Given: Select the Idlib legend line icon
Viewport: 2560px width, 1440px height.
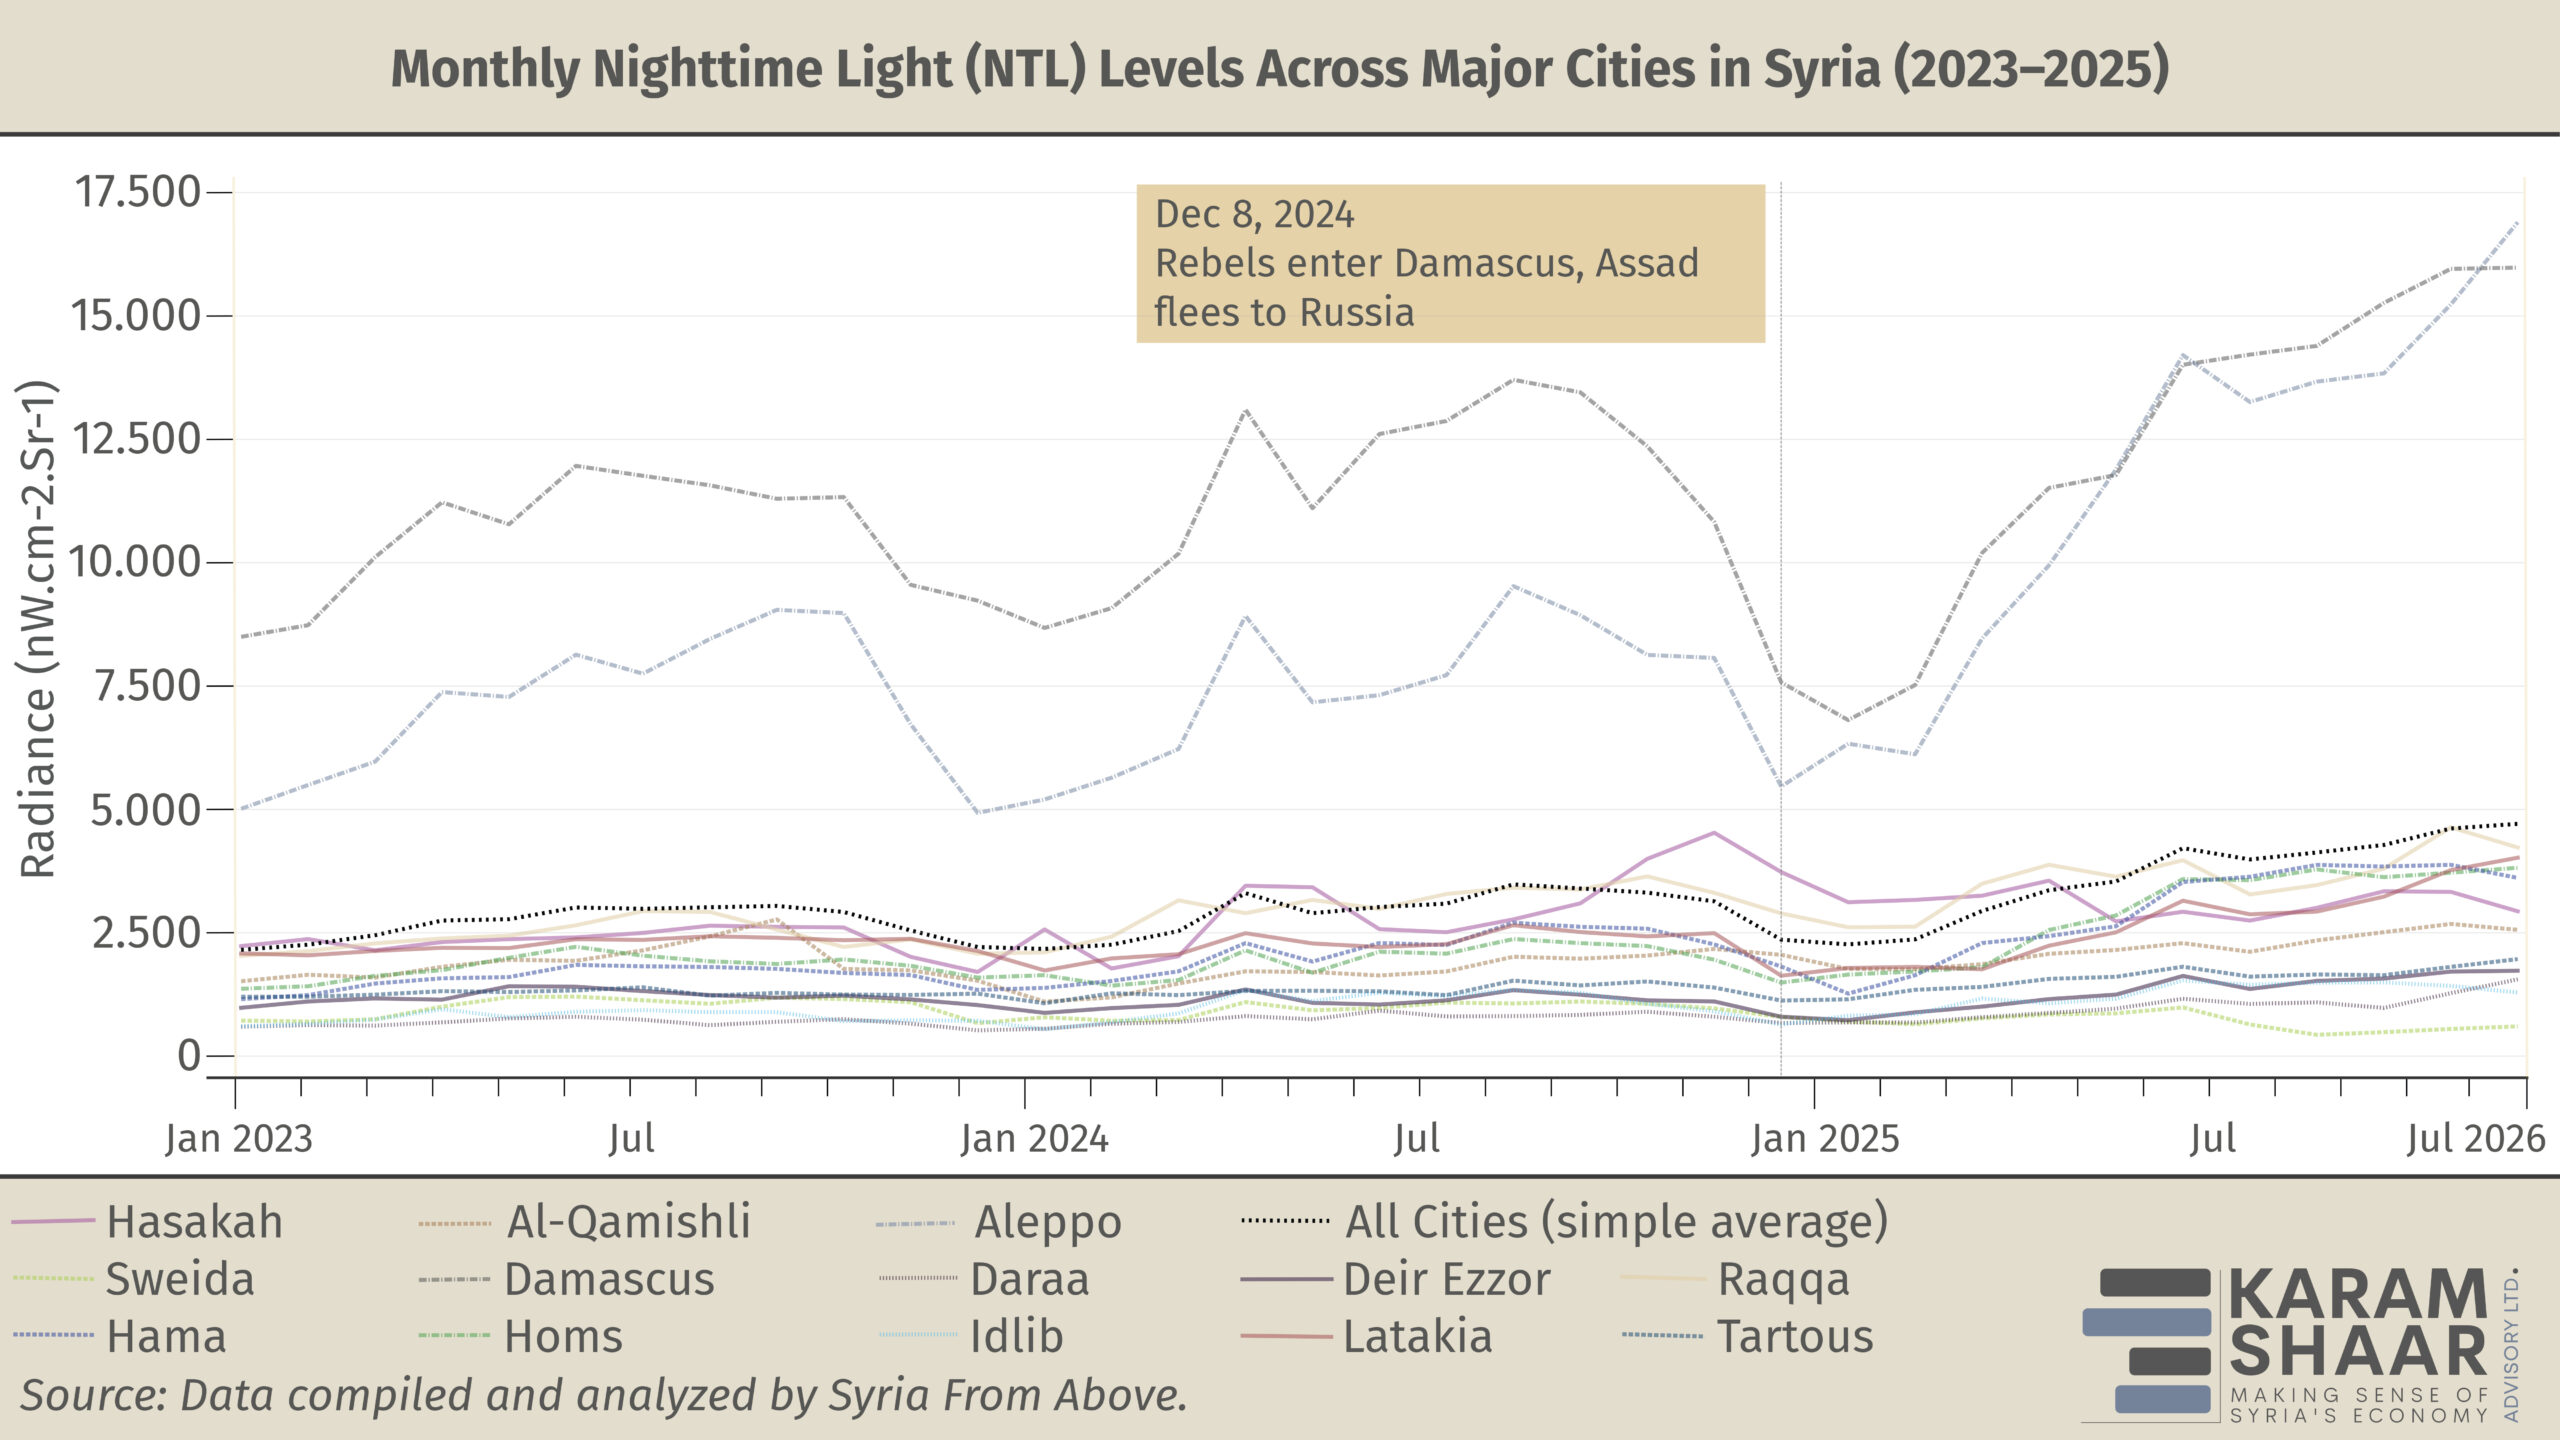Looking at the screenshot, I should [918, 1336].
